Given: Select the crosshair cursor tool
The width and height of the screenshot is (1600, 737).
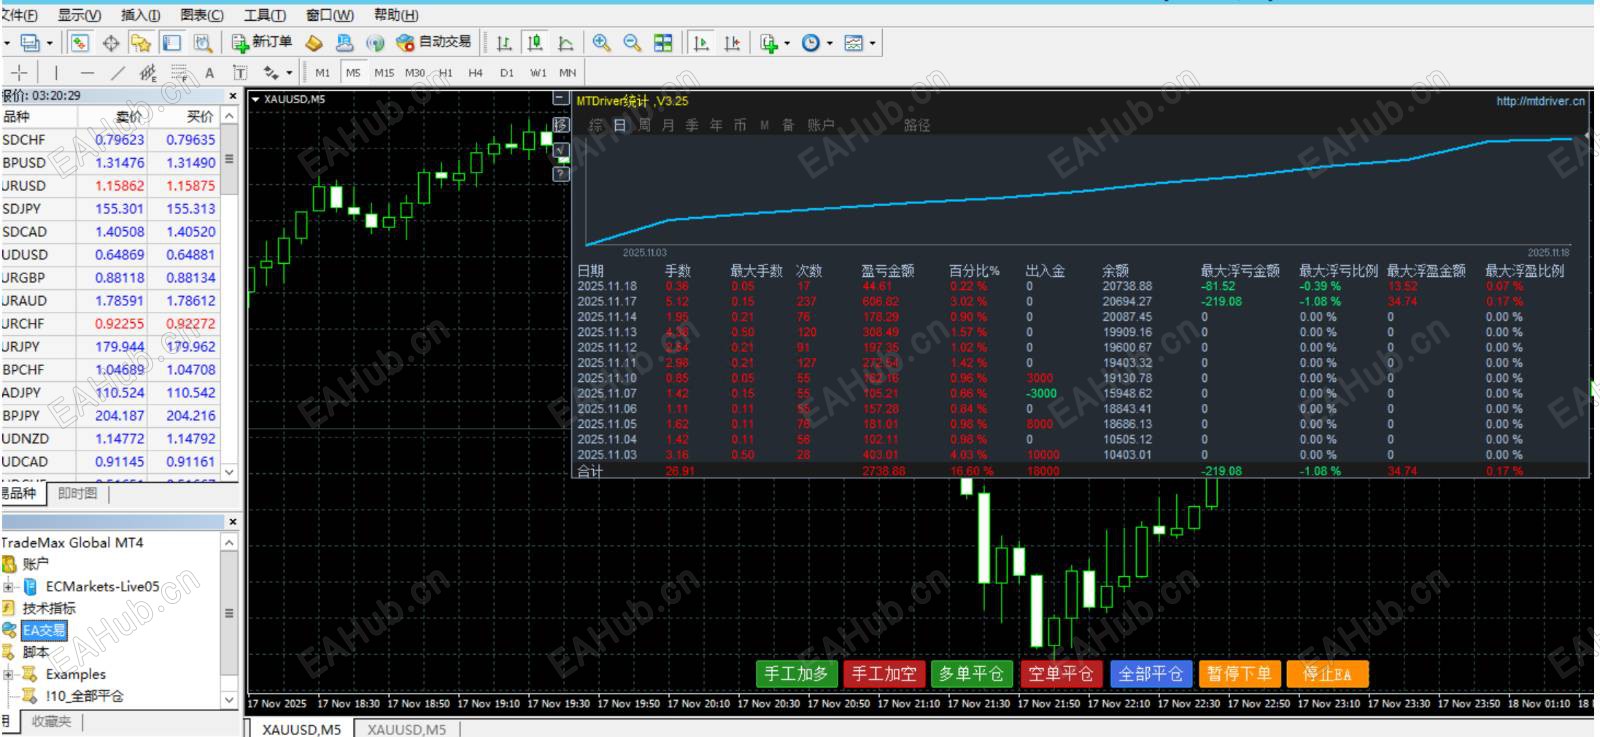Looking at the screenshot, I should (x=19, y=72).
